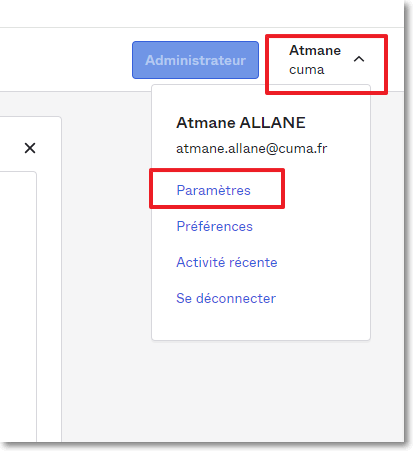
Task: Select Préférences in the user menu
Action: [x=215, y=226]
